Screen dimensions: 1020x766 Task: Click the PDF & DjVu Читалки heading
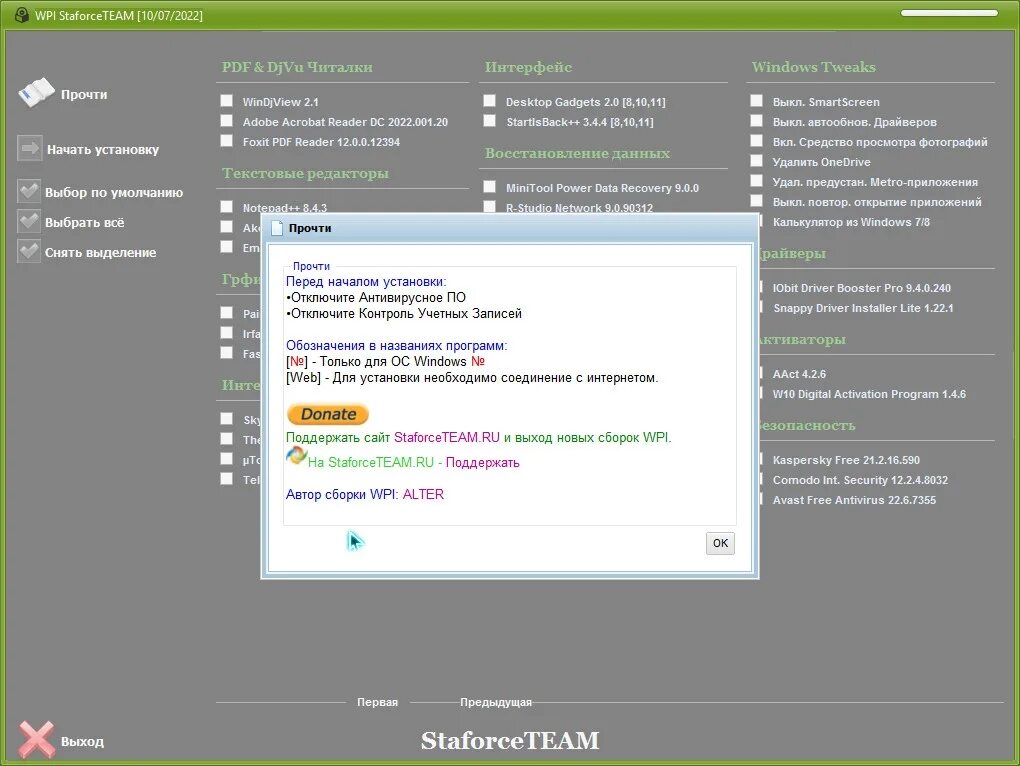coord(297,67)
